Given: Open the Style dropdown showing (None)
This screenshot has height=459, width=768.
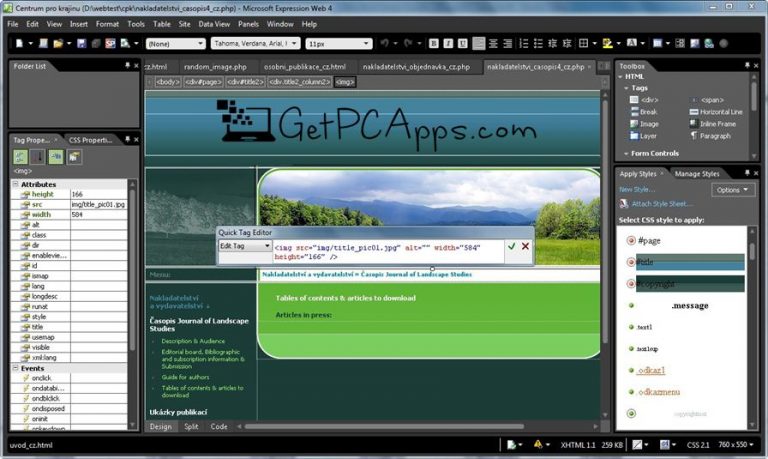Looking at the screenshot, I should click(175, 44).
